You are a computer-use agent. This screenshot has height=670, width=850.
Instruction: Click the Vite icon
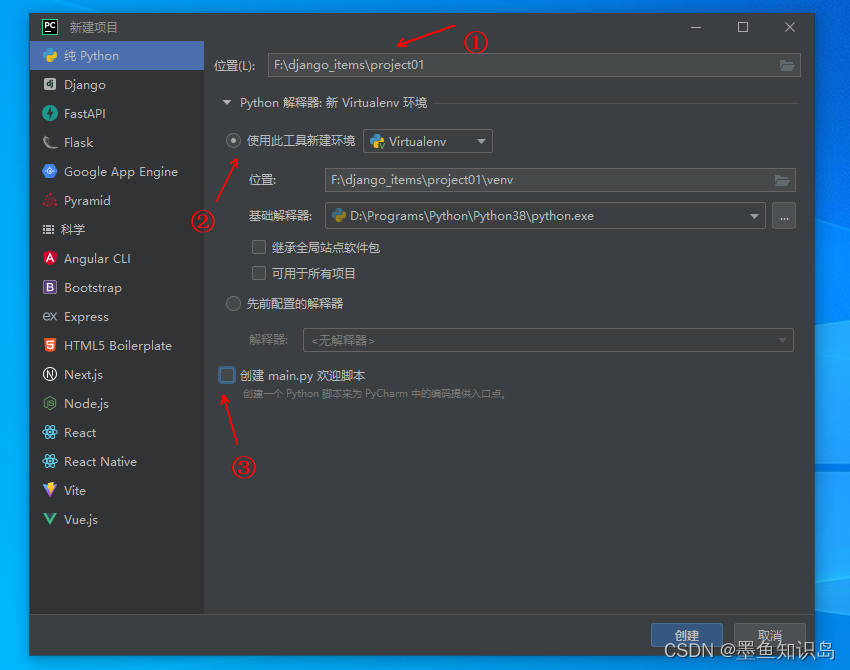(50, 490)
